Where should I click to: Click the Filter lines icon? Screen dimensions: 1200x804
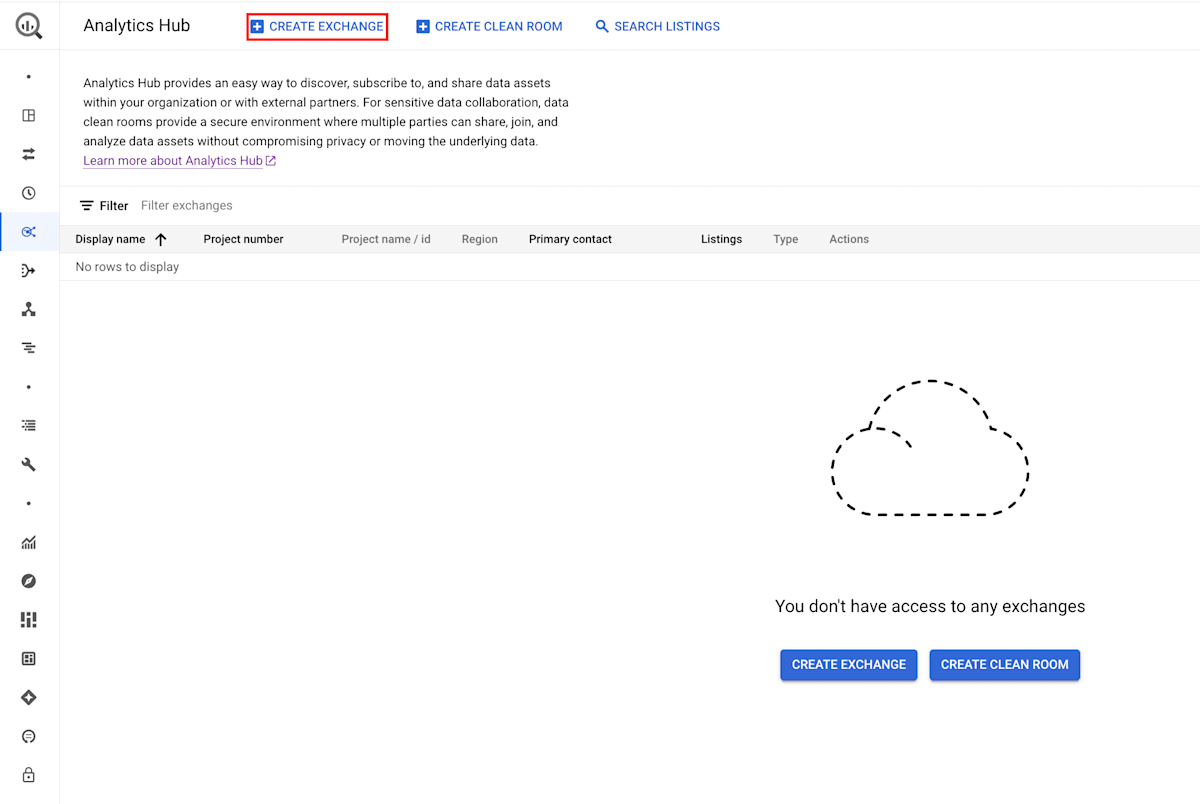click(87, 206)
